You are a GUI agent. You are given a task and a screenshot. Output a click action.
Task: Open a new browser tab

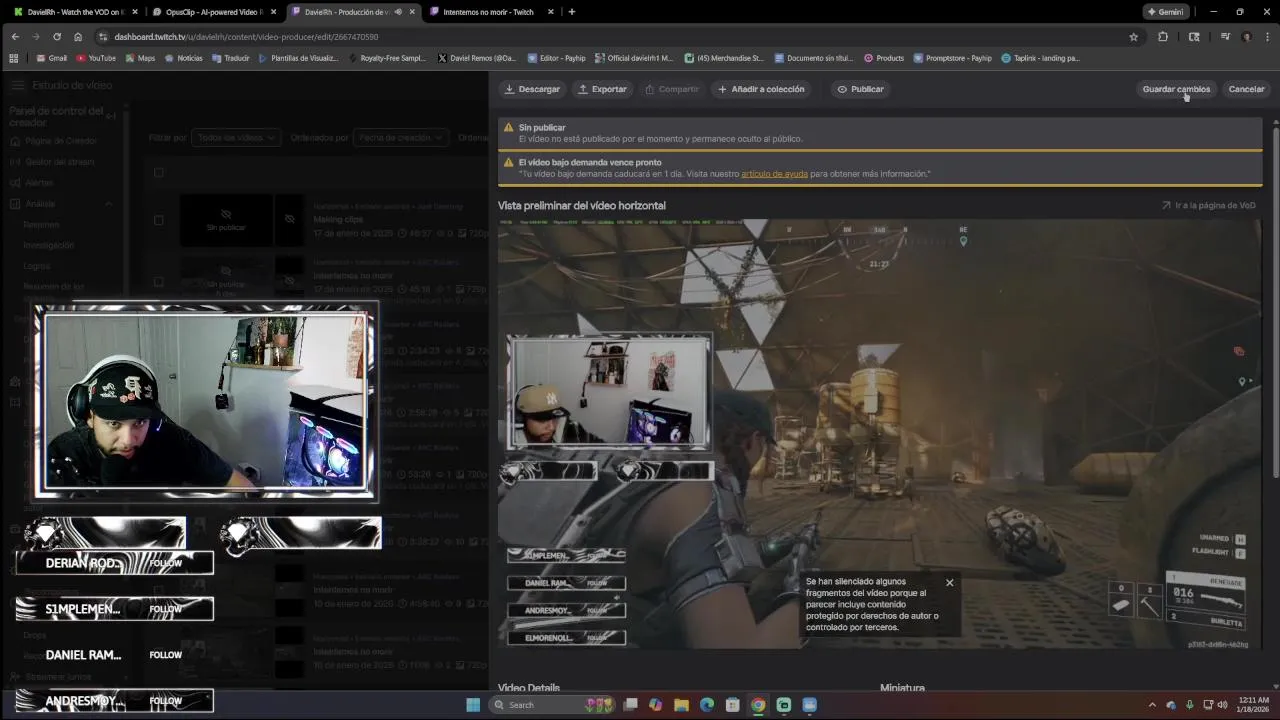(571, 12)
